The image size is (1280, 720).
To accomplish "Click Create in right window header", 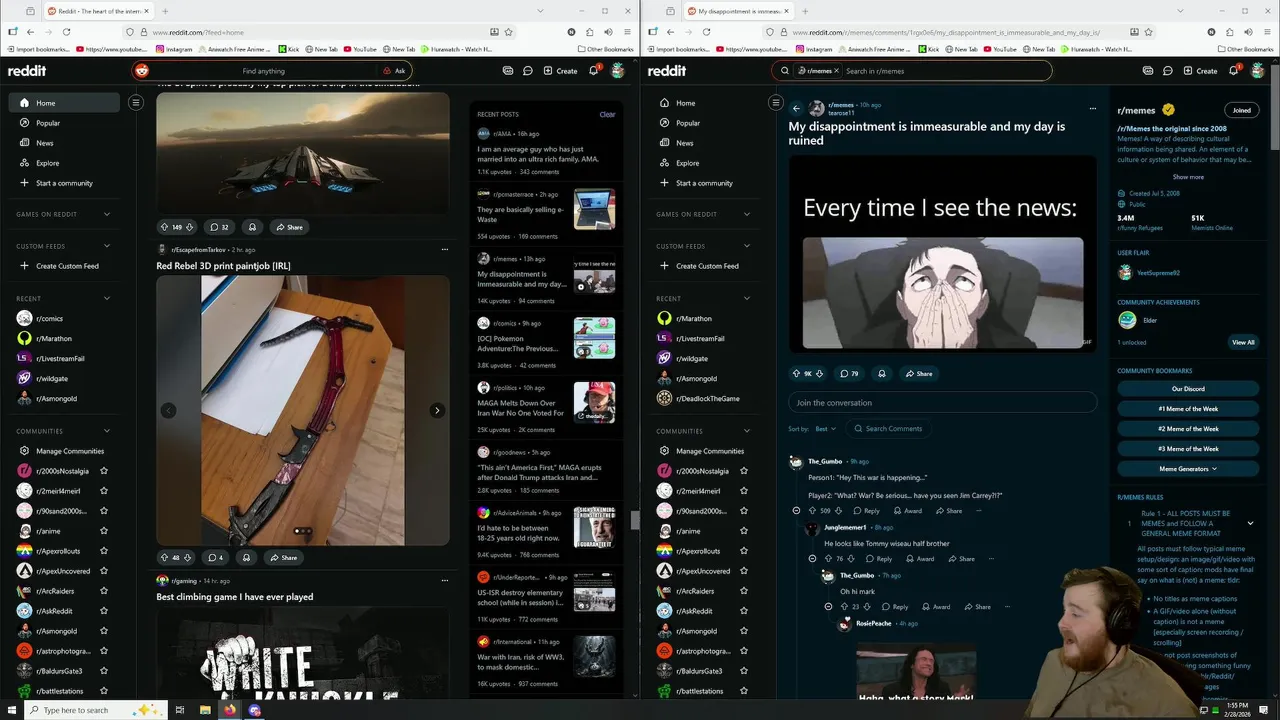I will click(x=1200, y=71).
